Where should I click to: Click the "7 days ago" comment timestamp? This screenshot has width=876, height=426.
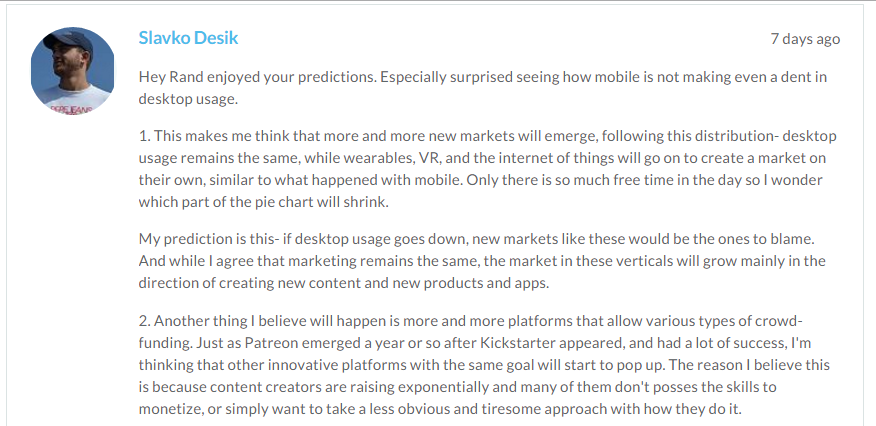(805, 39)
